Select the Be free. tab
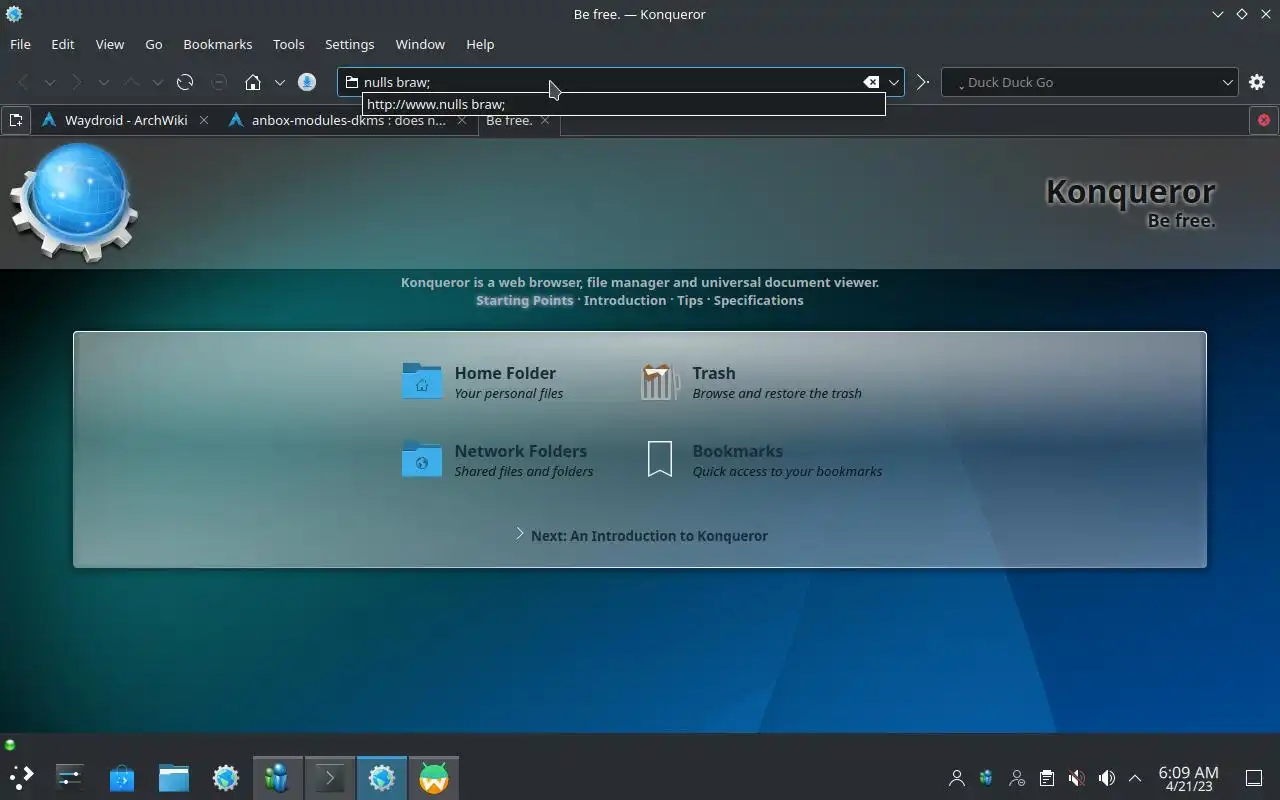Screen dimensions: 1280x800 [519, 120]
